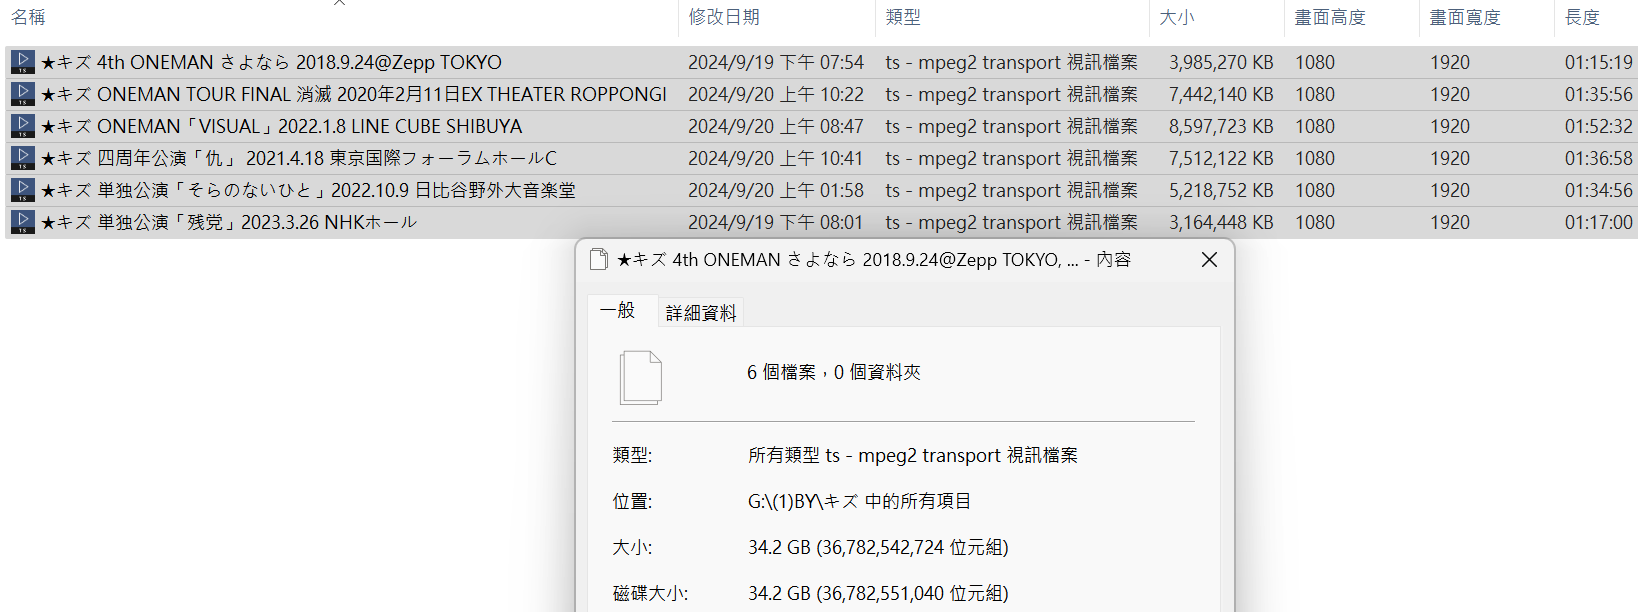Click 大小 value 34.2 GB (36,782,542,724 位元組)
Viewport: 1638px width, 612px height.
tap(878, 547)
